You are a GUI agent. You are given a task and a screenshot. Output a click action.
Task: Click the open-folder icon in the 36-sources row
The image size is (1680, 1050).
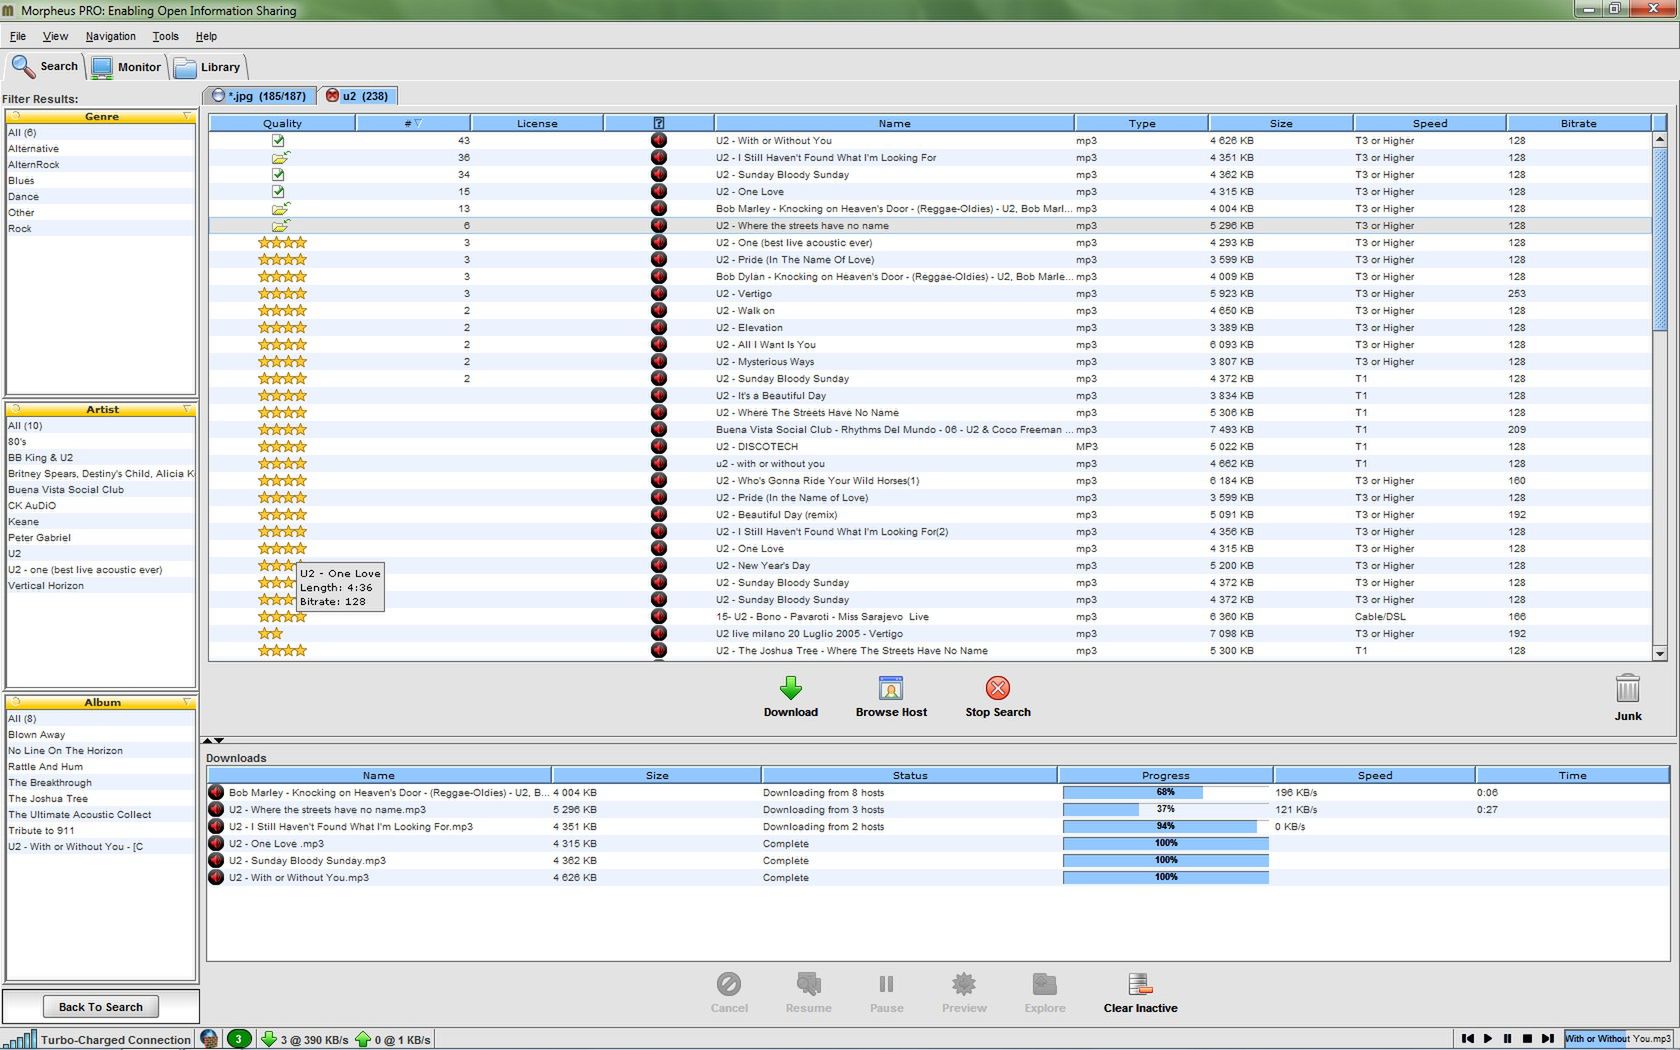[281, 157]
